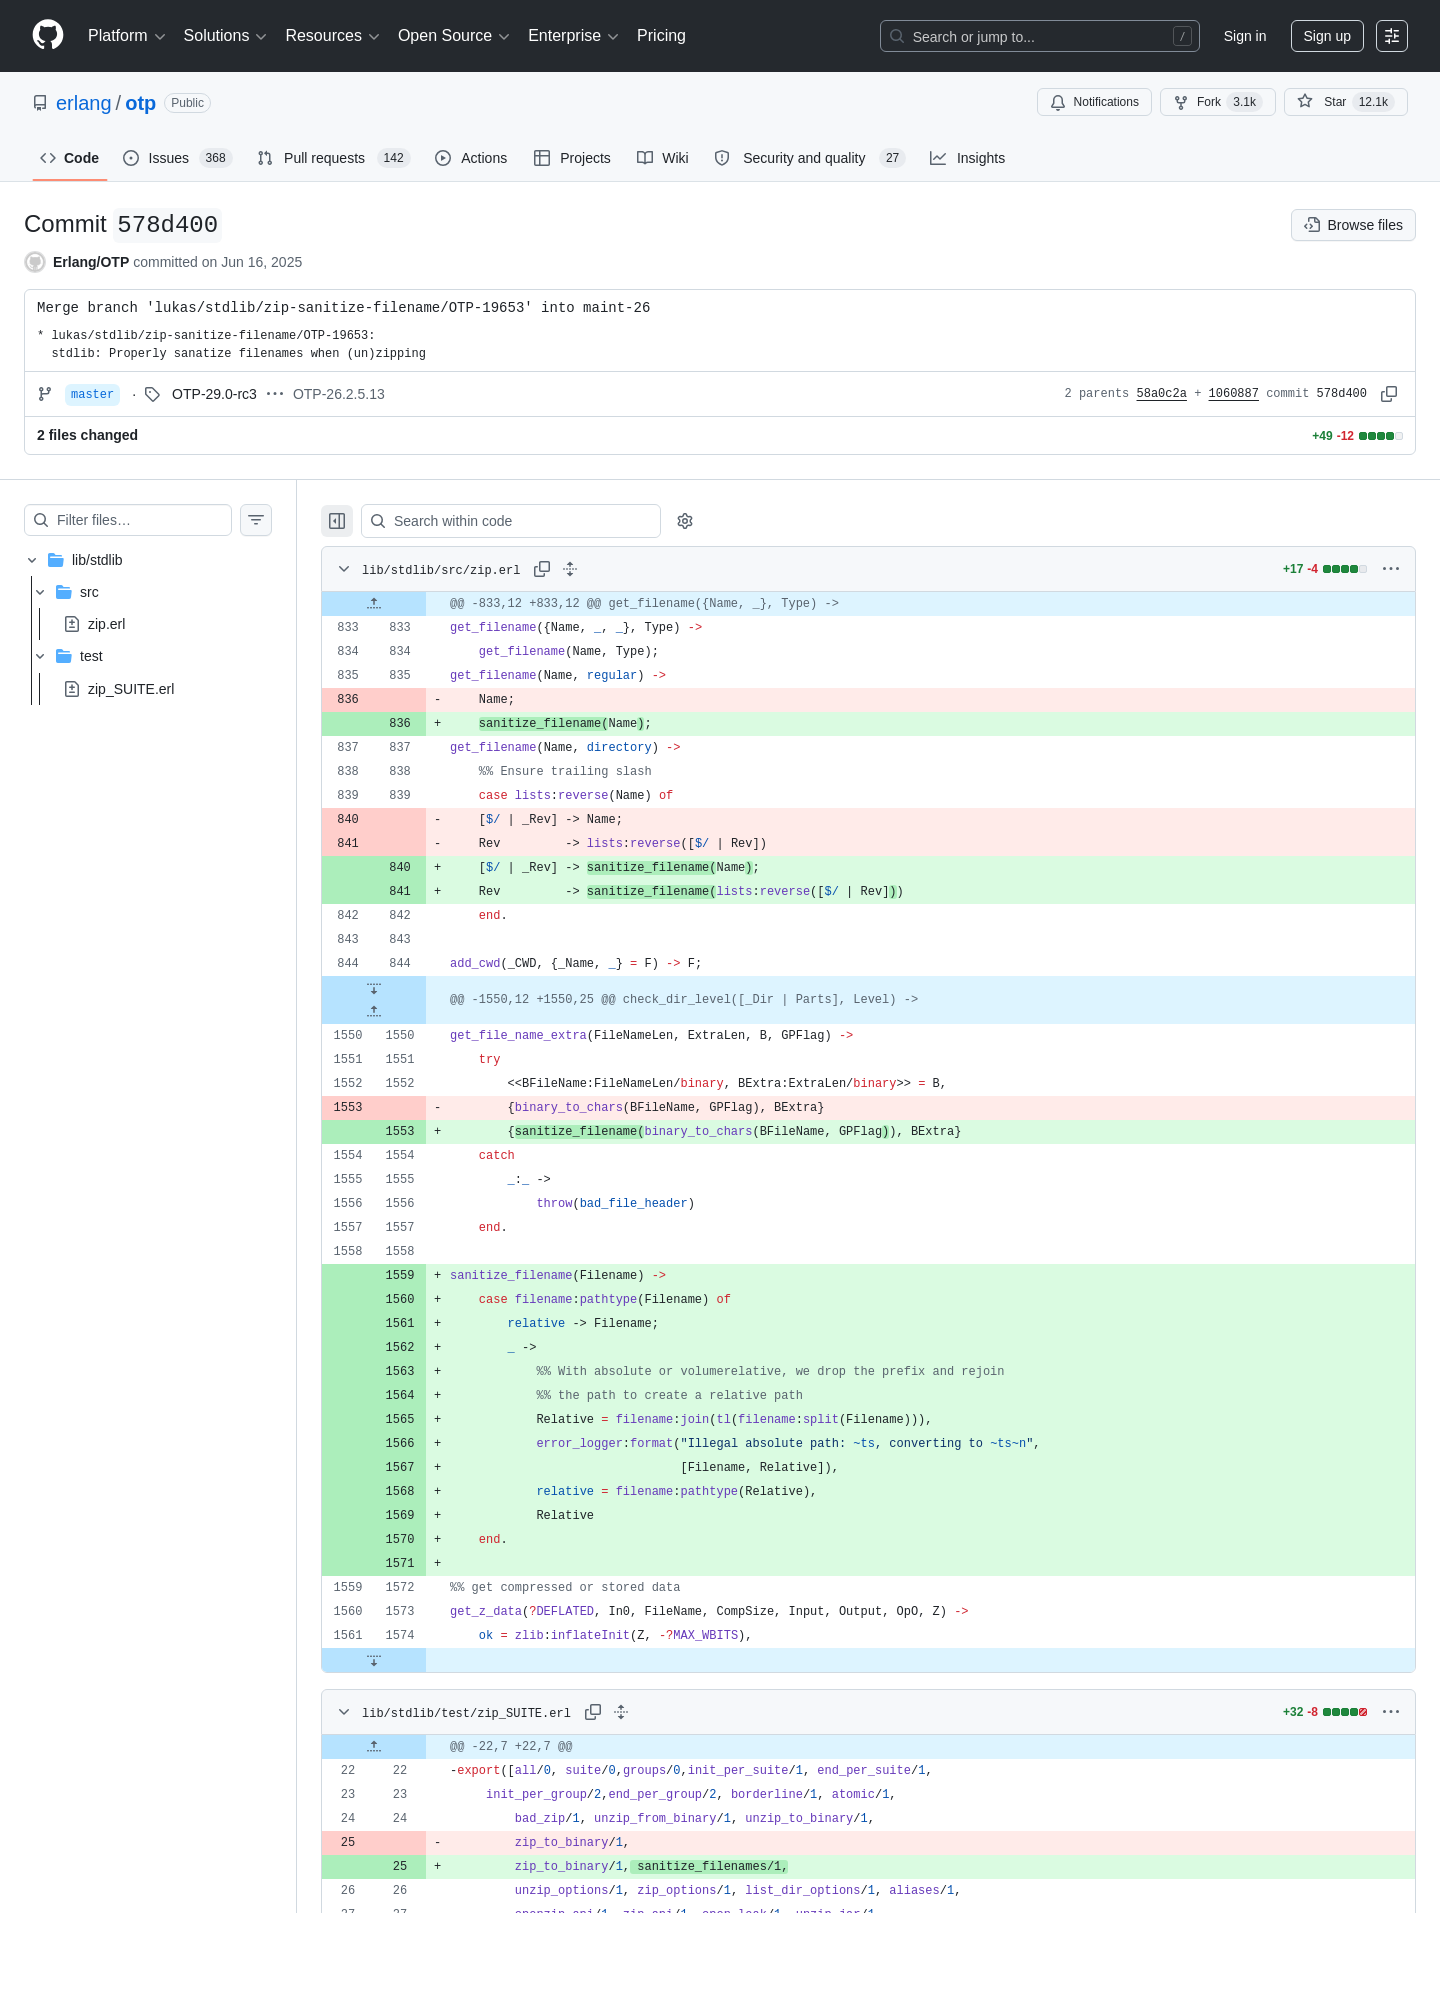Copy full commit SHA icon
This screenshot has width=1440, height=2000.
[x=1389, y=394]
